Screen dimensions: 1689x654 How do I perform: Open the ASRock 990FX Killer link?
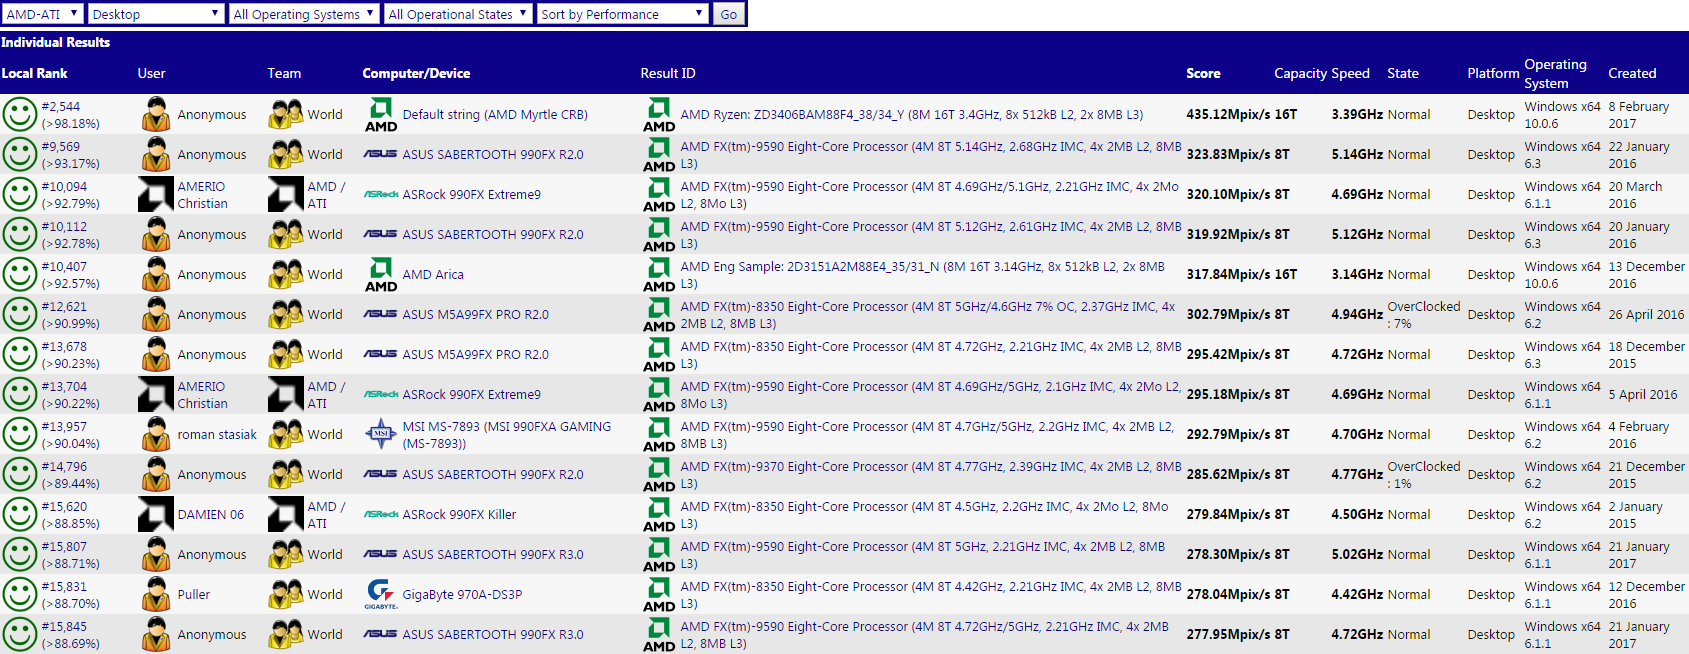coord(459,514)
